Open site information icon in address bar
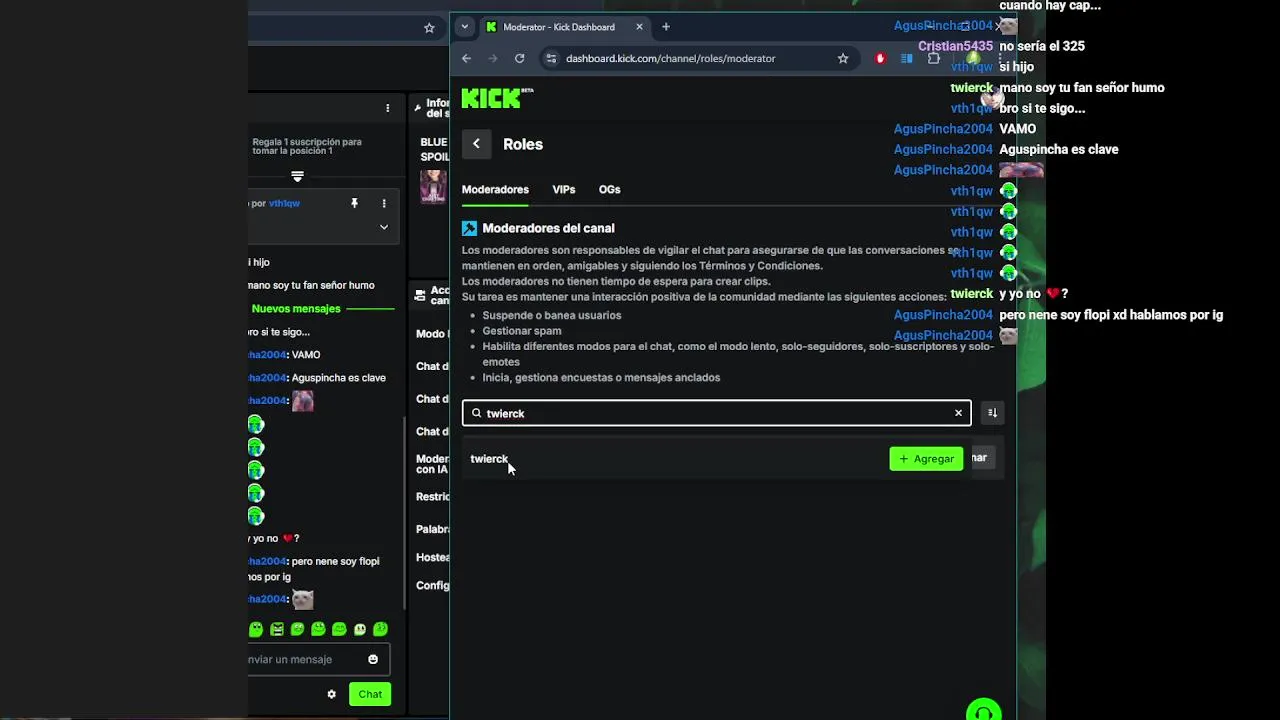Screen dimensions: 1280x720 coord(551,58)
